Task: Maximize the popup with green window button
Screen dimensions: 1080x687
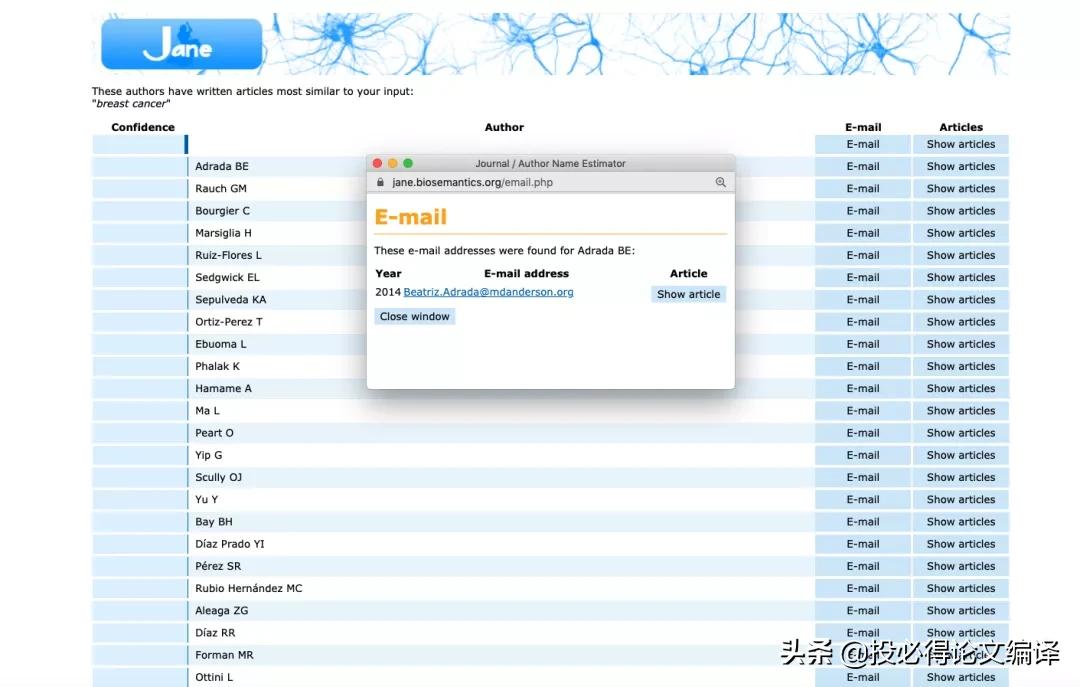Action: [408, 163]
